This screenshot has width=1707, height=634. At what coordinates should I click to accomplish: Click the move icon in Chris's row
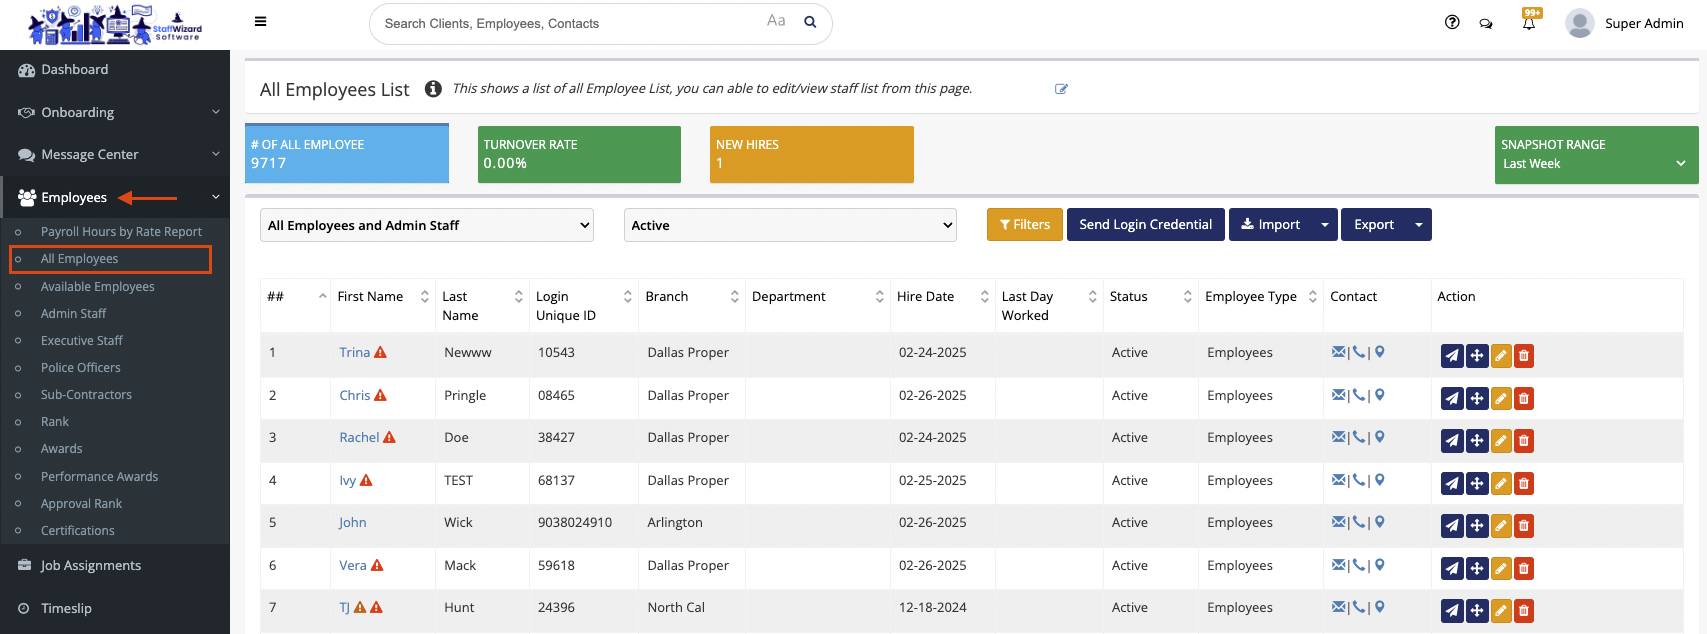point(1477,398)
